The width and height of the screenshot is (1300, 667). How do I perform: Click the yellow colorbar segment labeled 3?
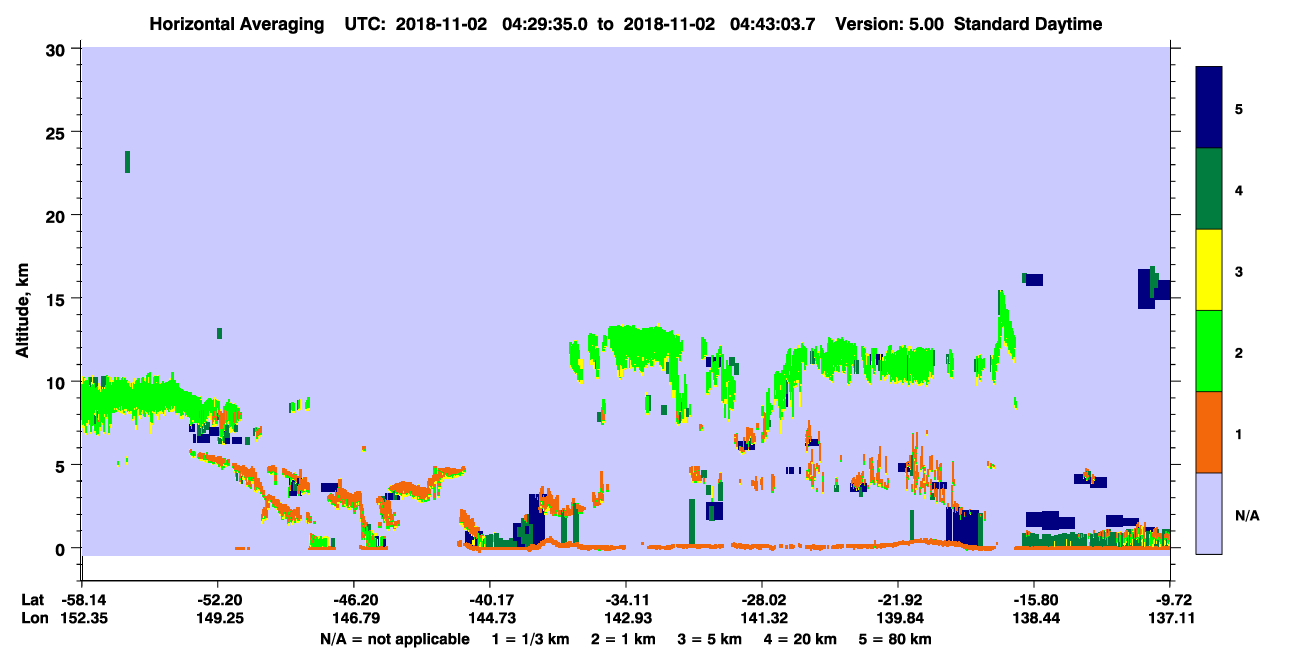click(1209, 270)
